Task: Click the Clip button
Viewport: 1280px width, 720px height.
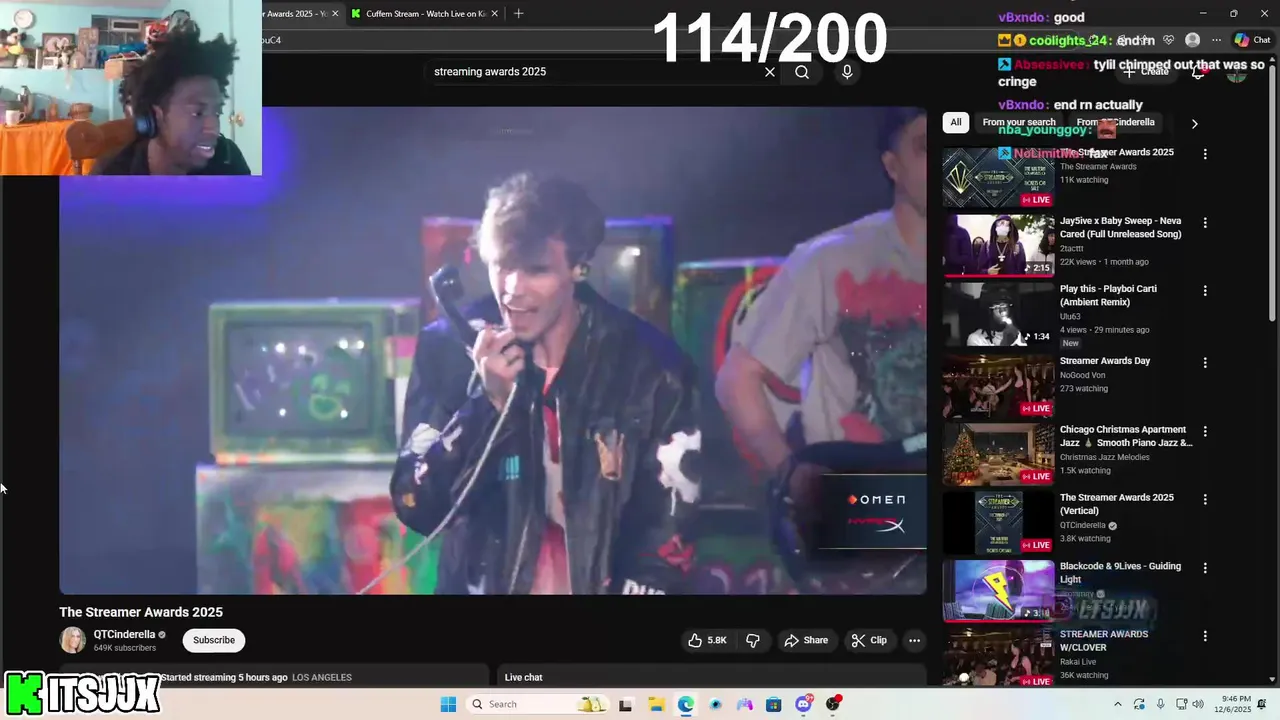Action: point(869,640)
